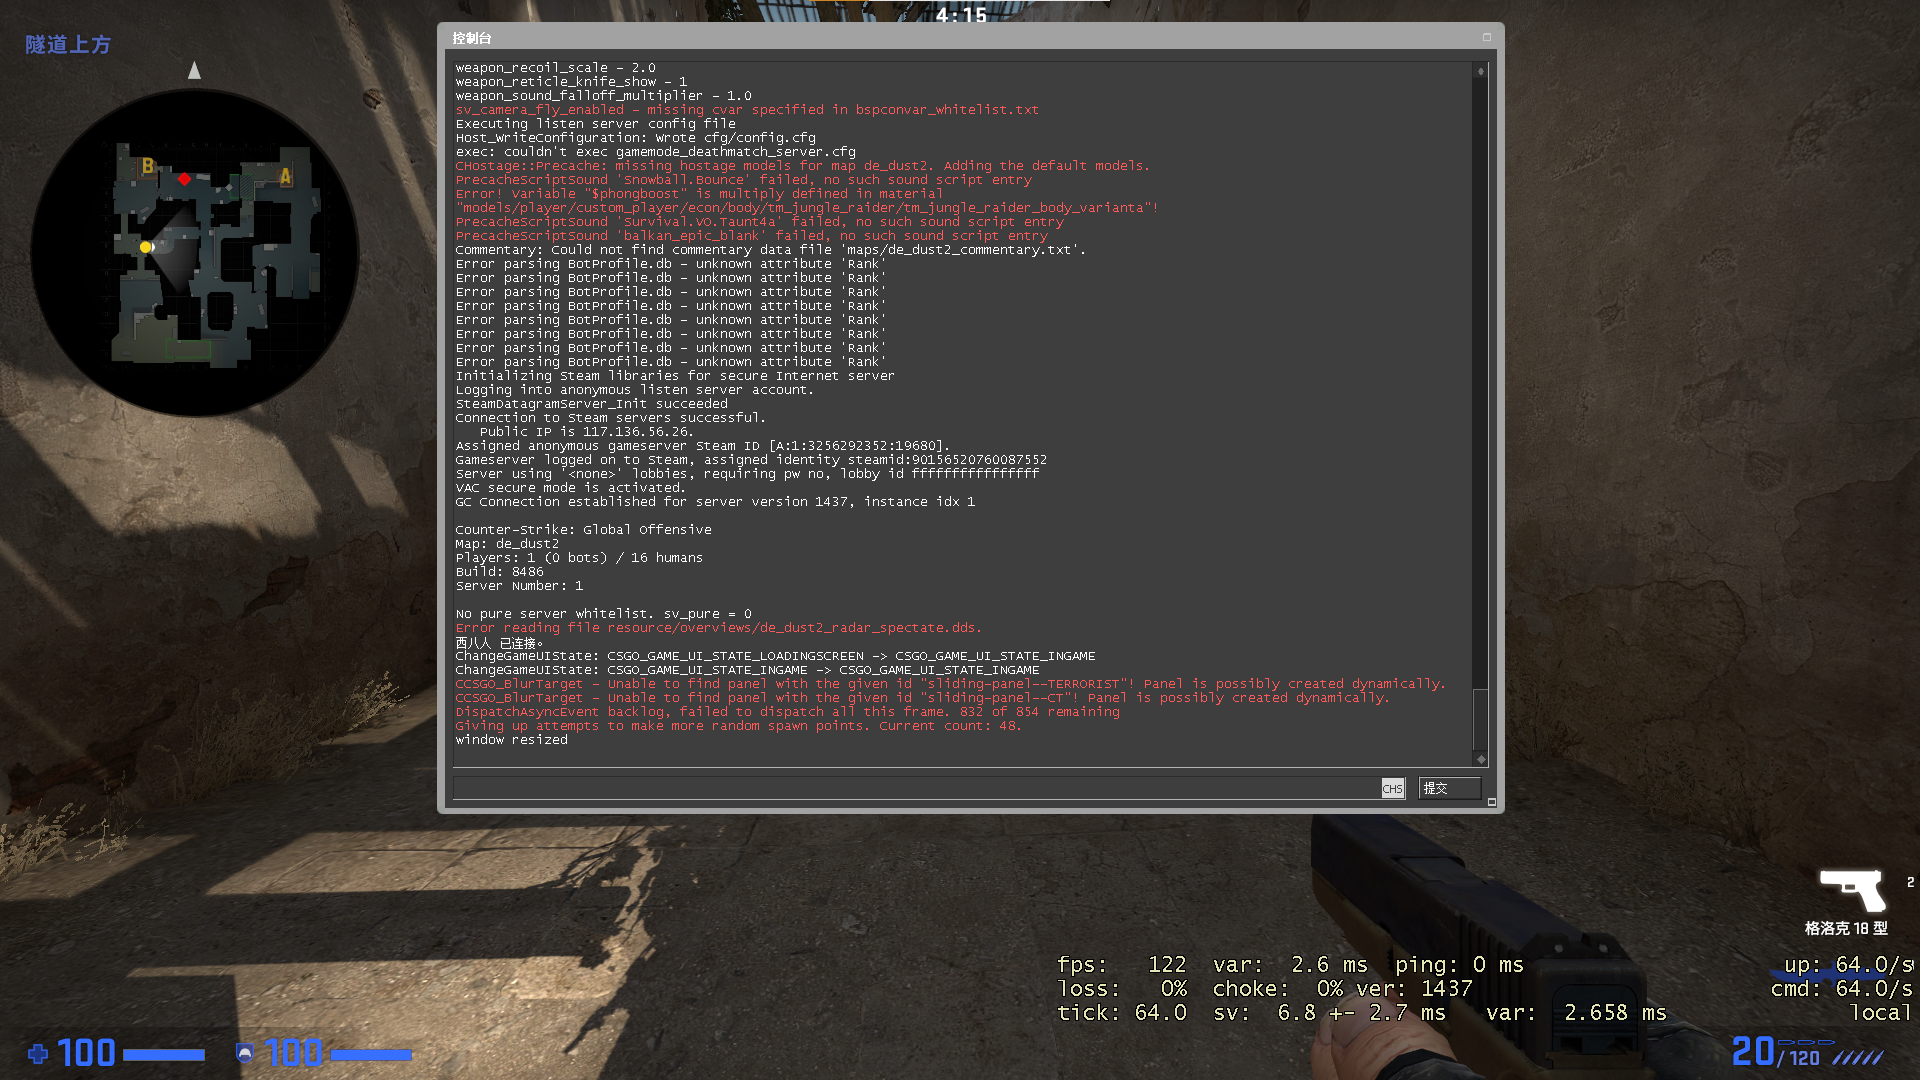Click 'Initializing Steam libraries' line

tap(675, 376)
